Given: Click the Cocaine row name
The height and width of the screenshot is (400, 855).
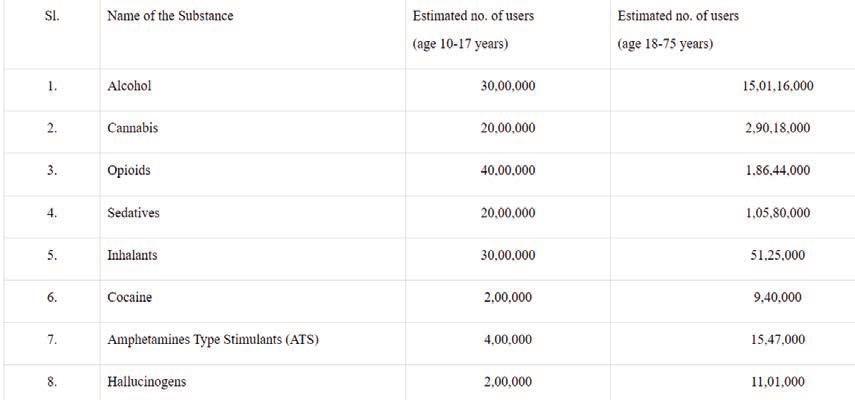Looking at the screenshot, I should pos(130,297).
